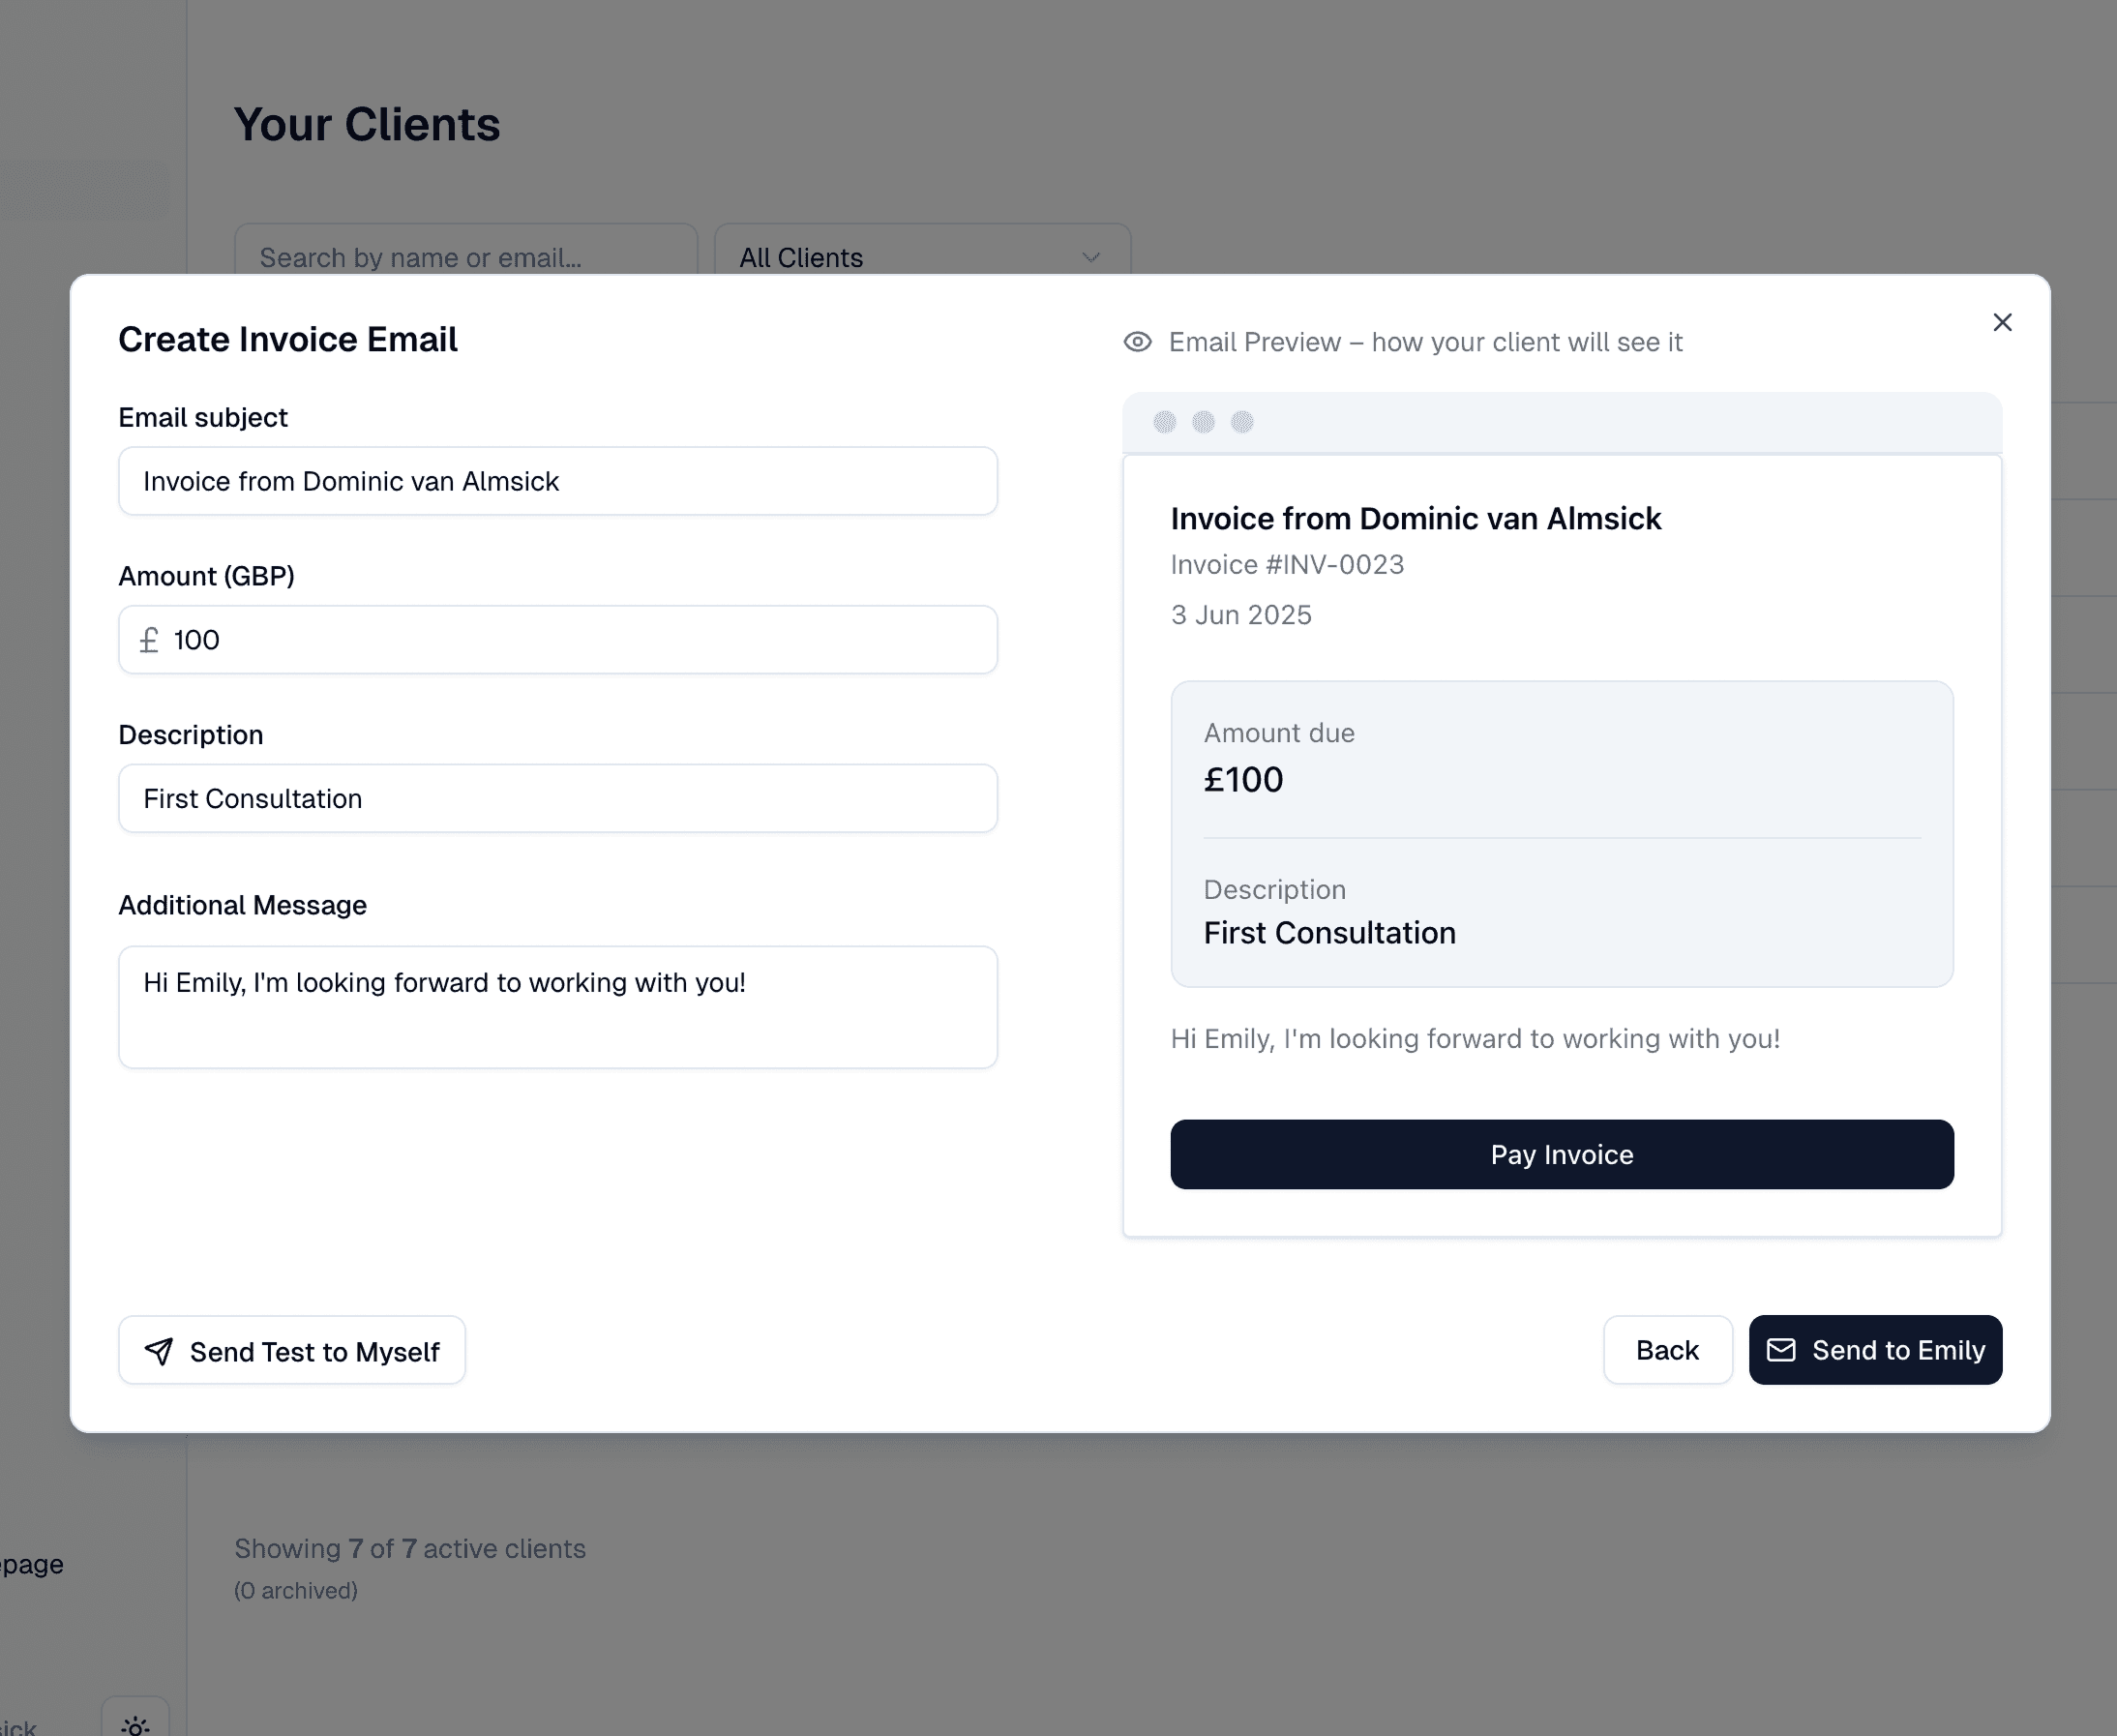2117x1736 pixels.
Task: Click the middle window dot in the preview mockup
Action: [x=1205, y=423]
